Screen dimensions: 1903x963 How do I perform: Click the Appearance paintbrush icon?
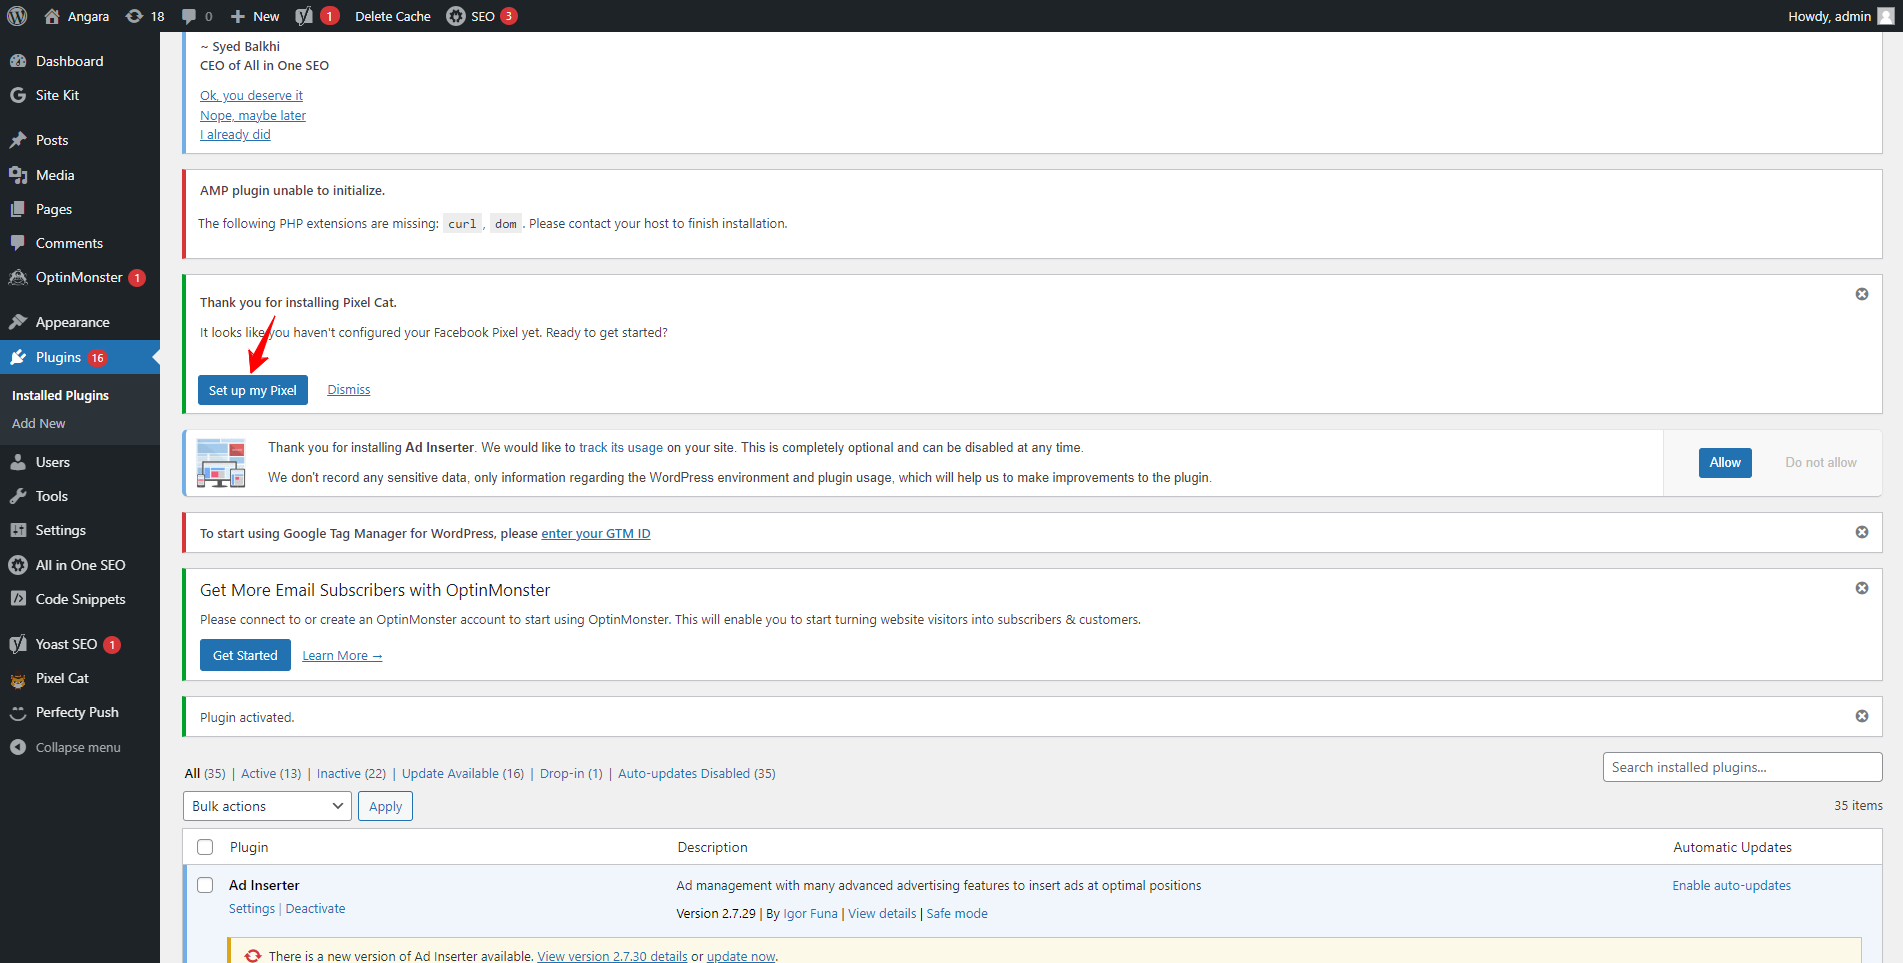[18, 322]
